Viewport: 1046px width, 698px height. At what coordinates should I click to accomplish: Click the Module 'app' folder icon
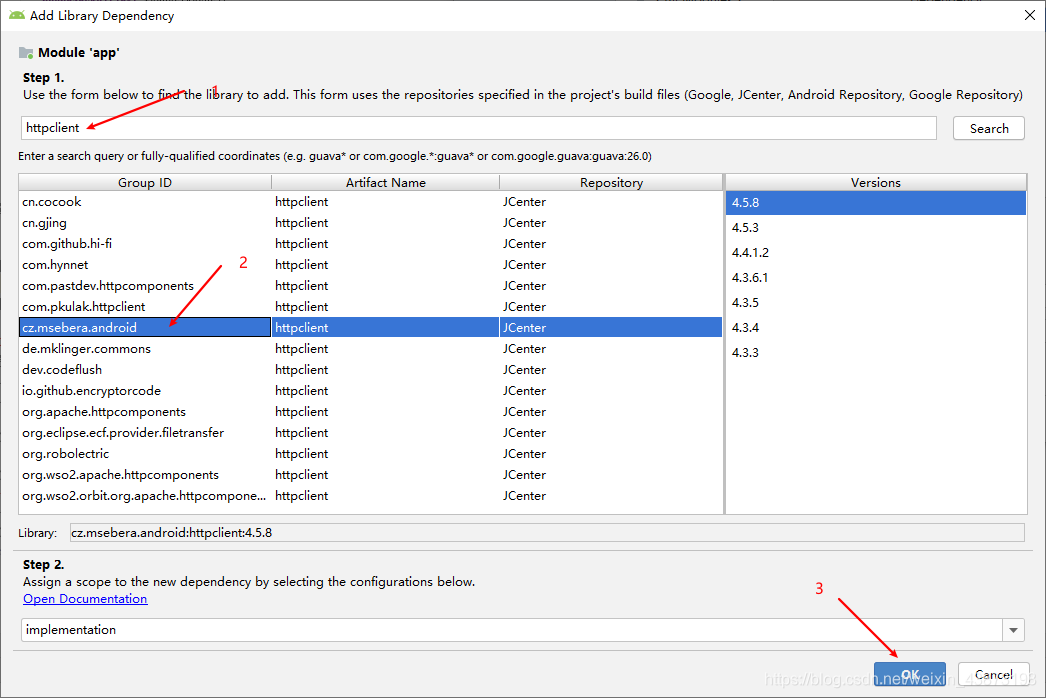(26, 53)
